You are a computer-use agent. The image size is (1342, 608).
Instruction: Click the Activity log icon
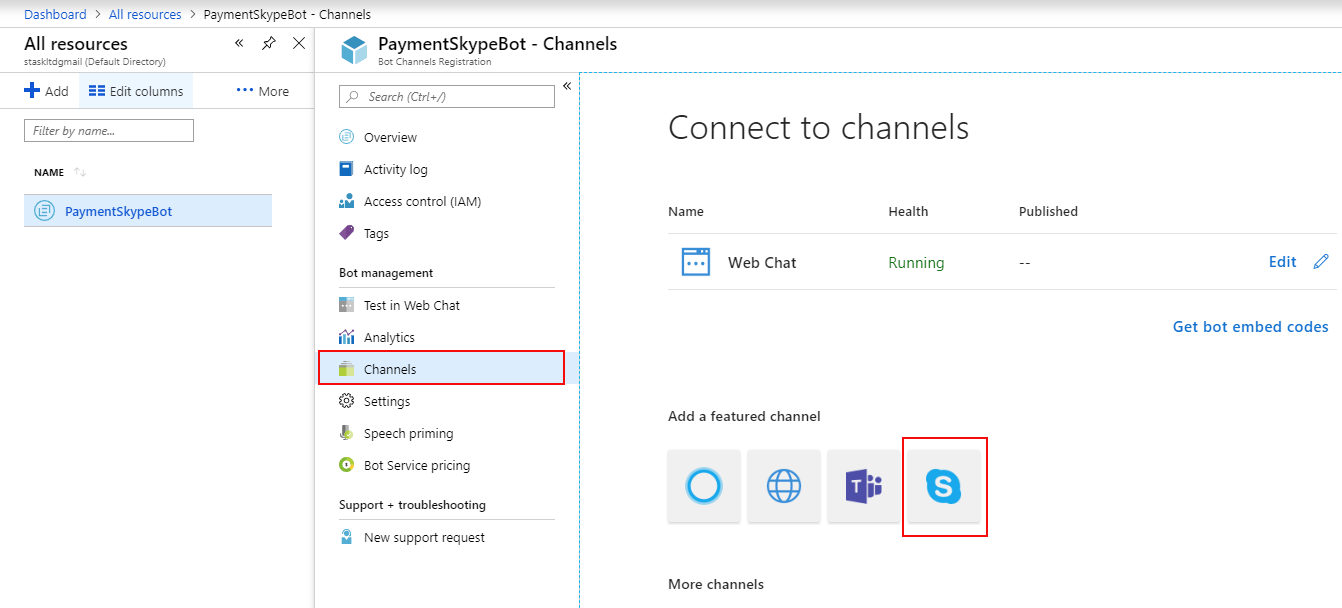coord(347,169)
